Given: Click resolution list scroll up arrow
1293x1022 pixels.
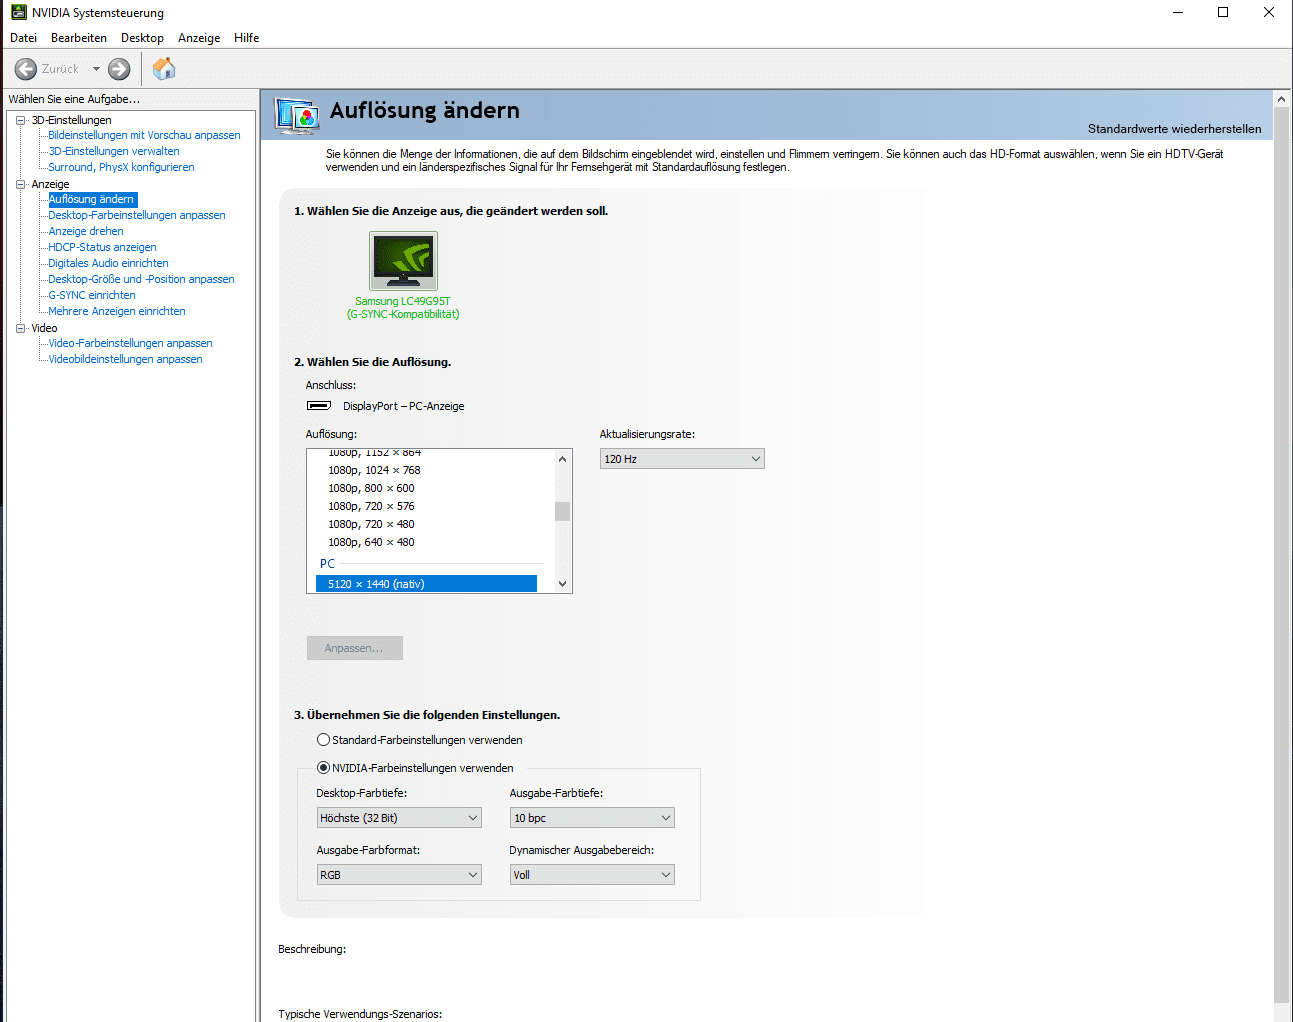Looking at the screenshot, I should pyautogui.click(x=562, y=459).
